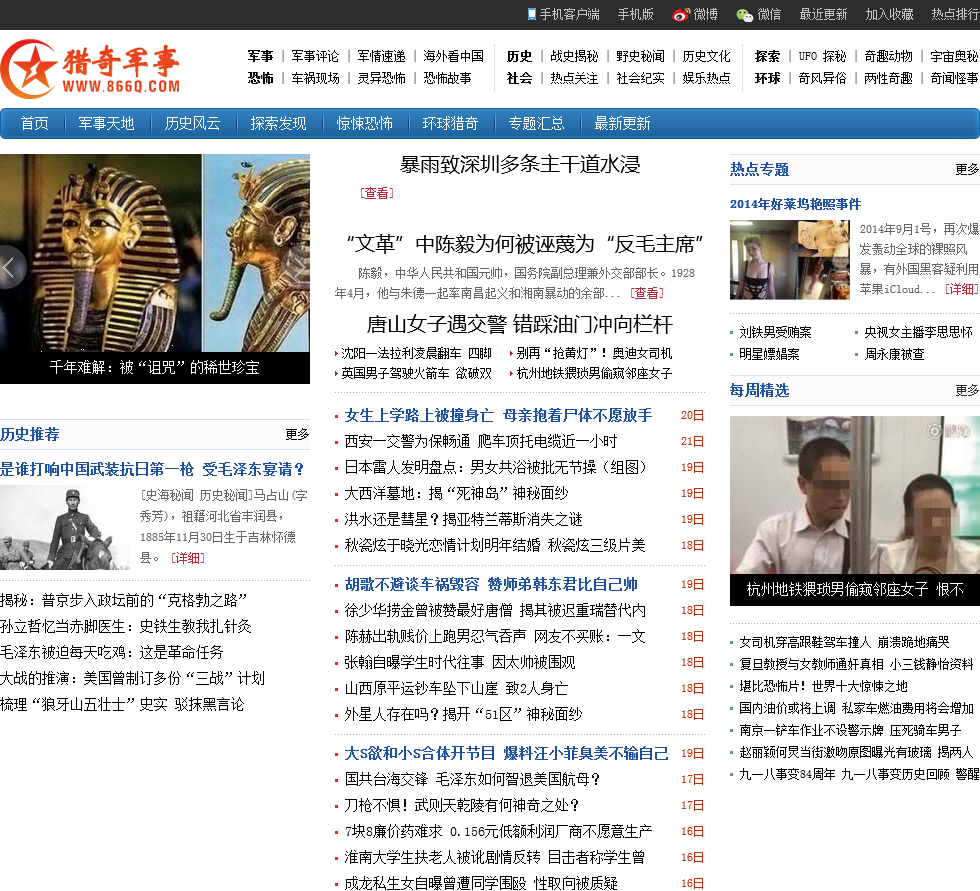Open the 周永康被查 topic link

(894, 354)
